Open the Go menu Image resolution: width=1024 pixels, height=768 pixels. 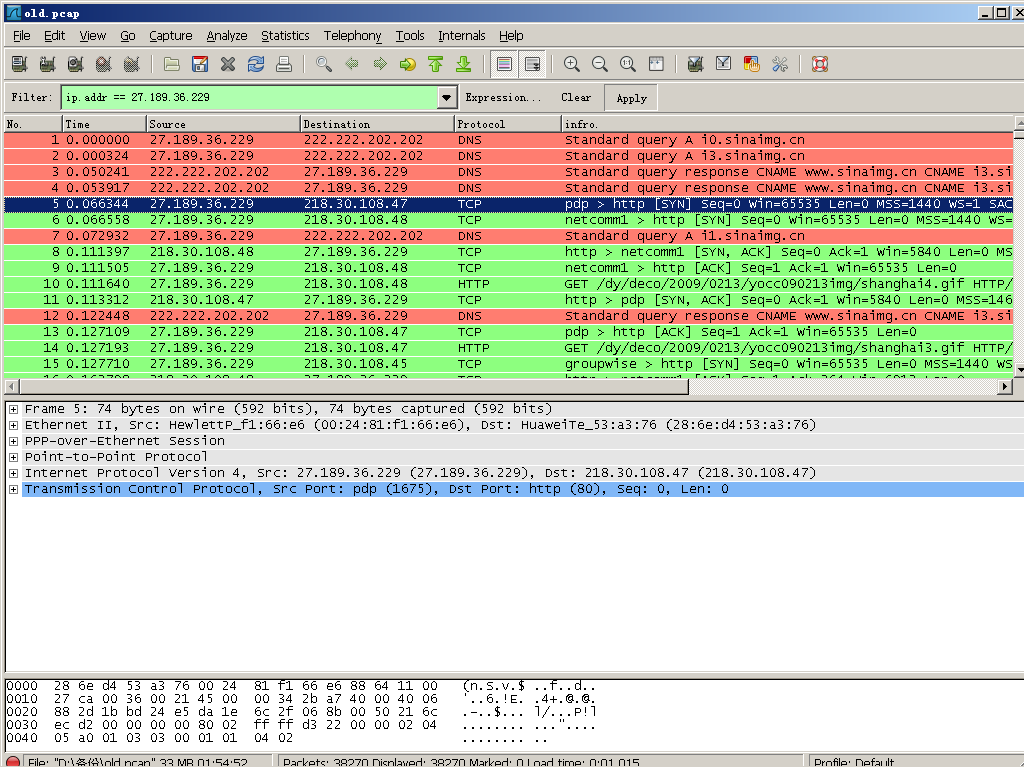tap(127, 36)
